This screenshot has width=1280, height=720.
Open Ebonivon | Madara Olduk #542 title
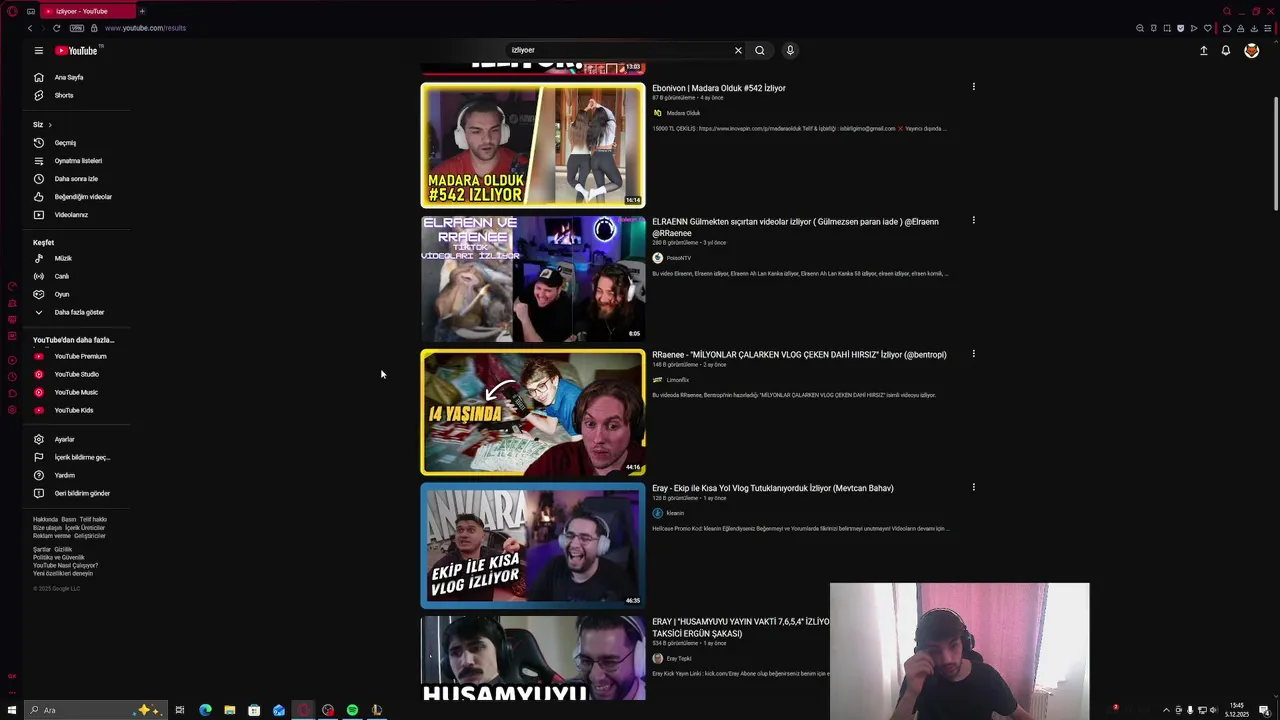[719, 88]
